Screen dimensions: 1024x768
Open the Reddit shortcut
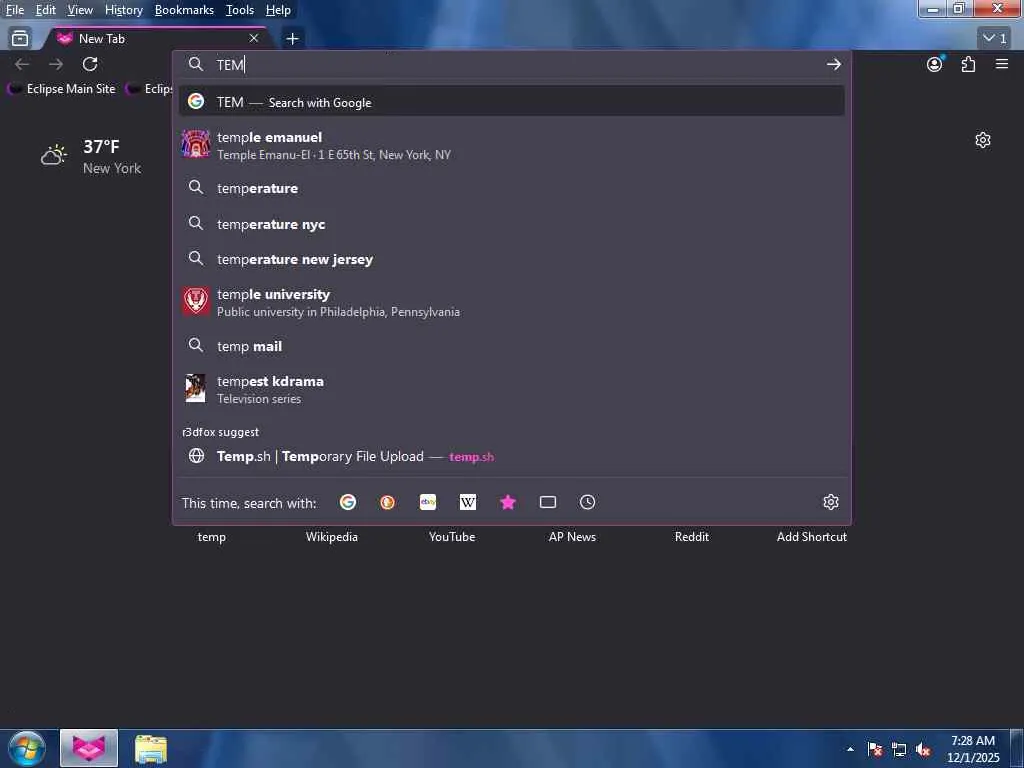pos(692,537)
